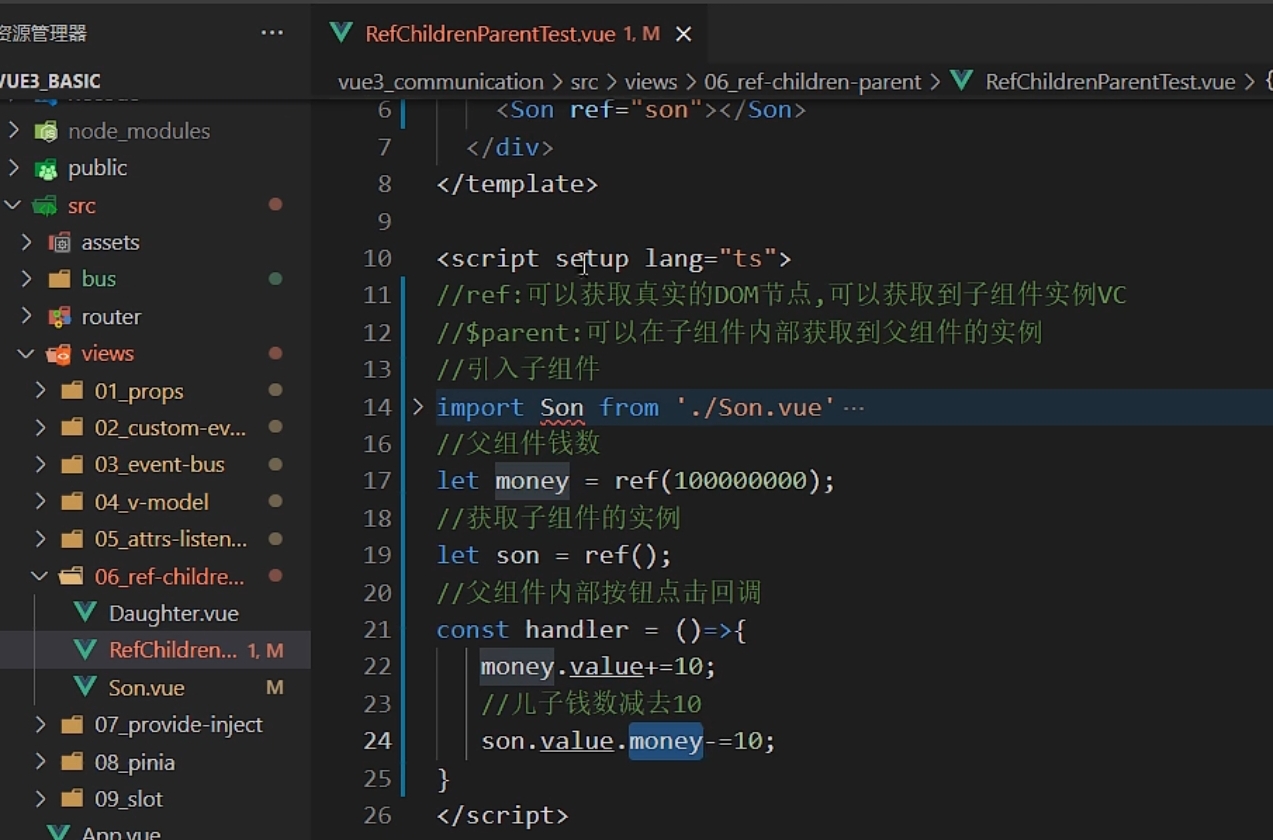1273x840 pixels.
Task: Select the RefChildrenParentTest.vue tab
Action: point(511,34)
